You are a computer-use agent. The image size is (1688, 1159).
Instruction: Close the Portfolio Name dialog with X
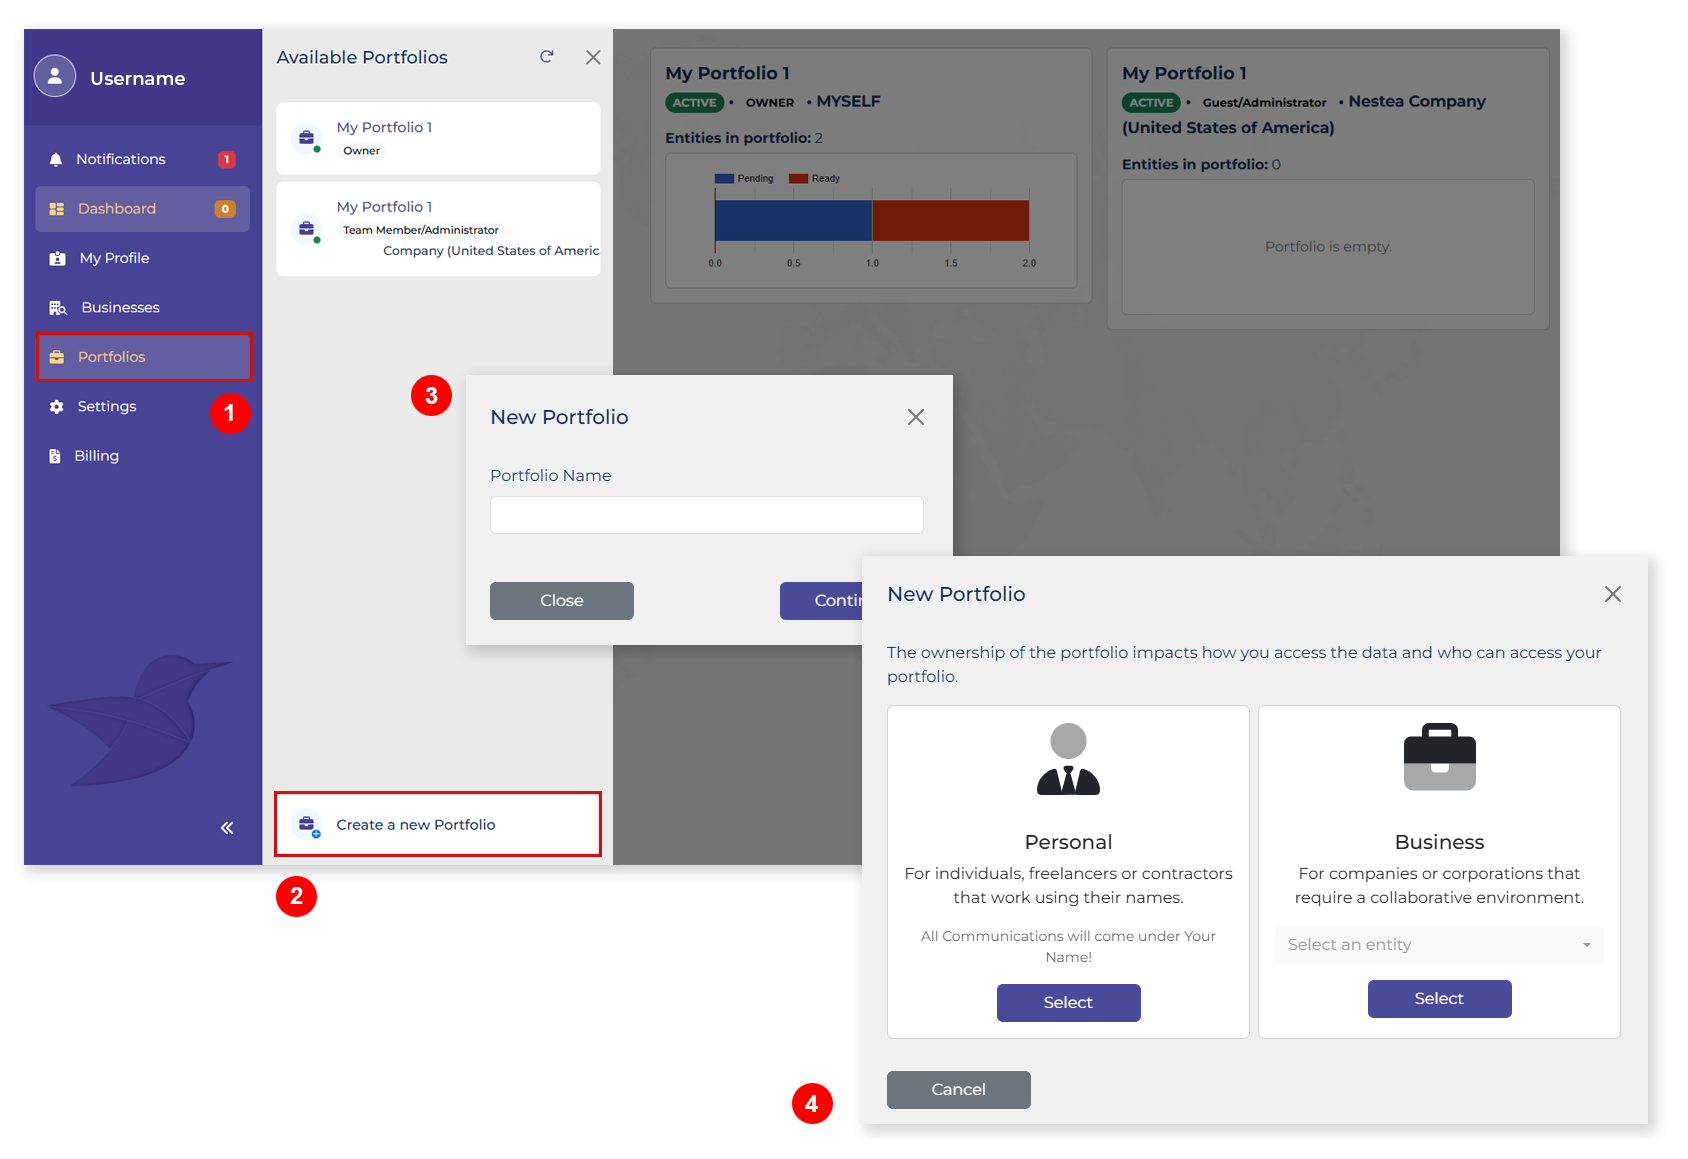916,417
